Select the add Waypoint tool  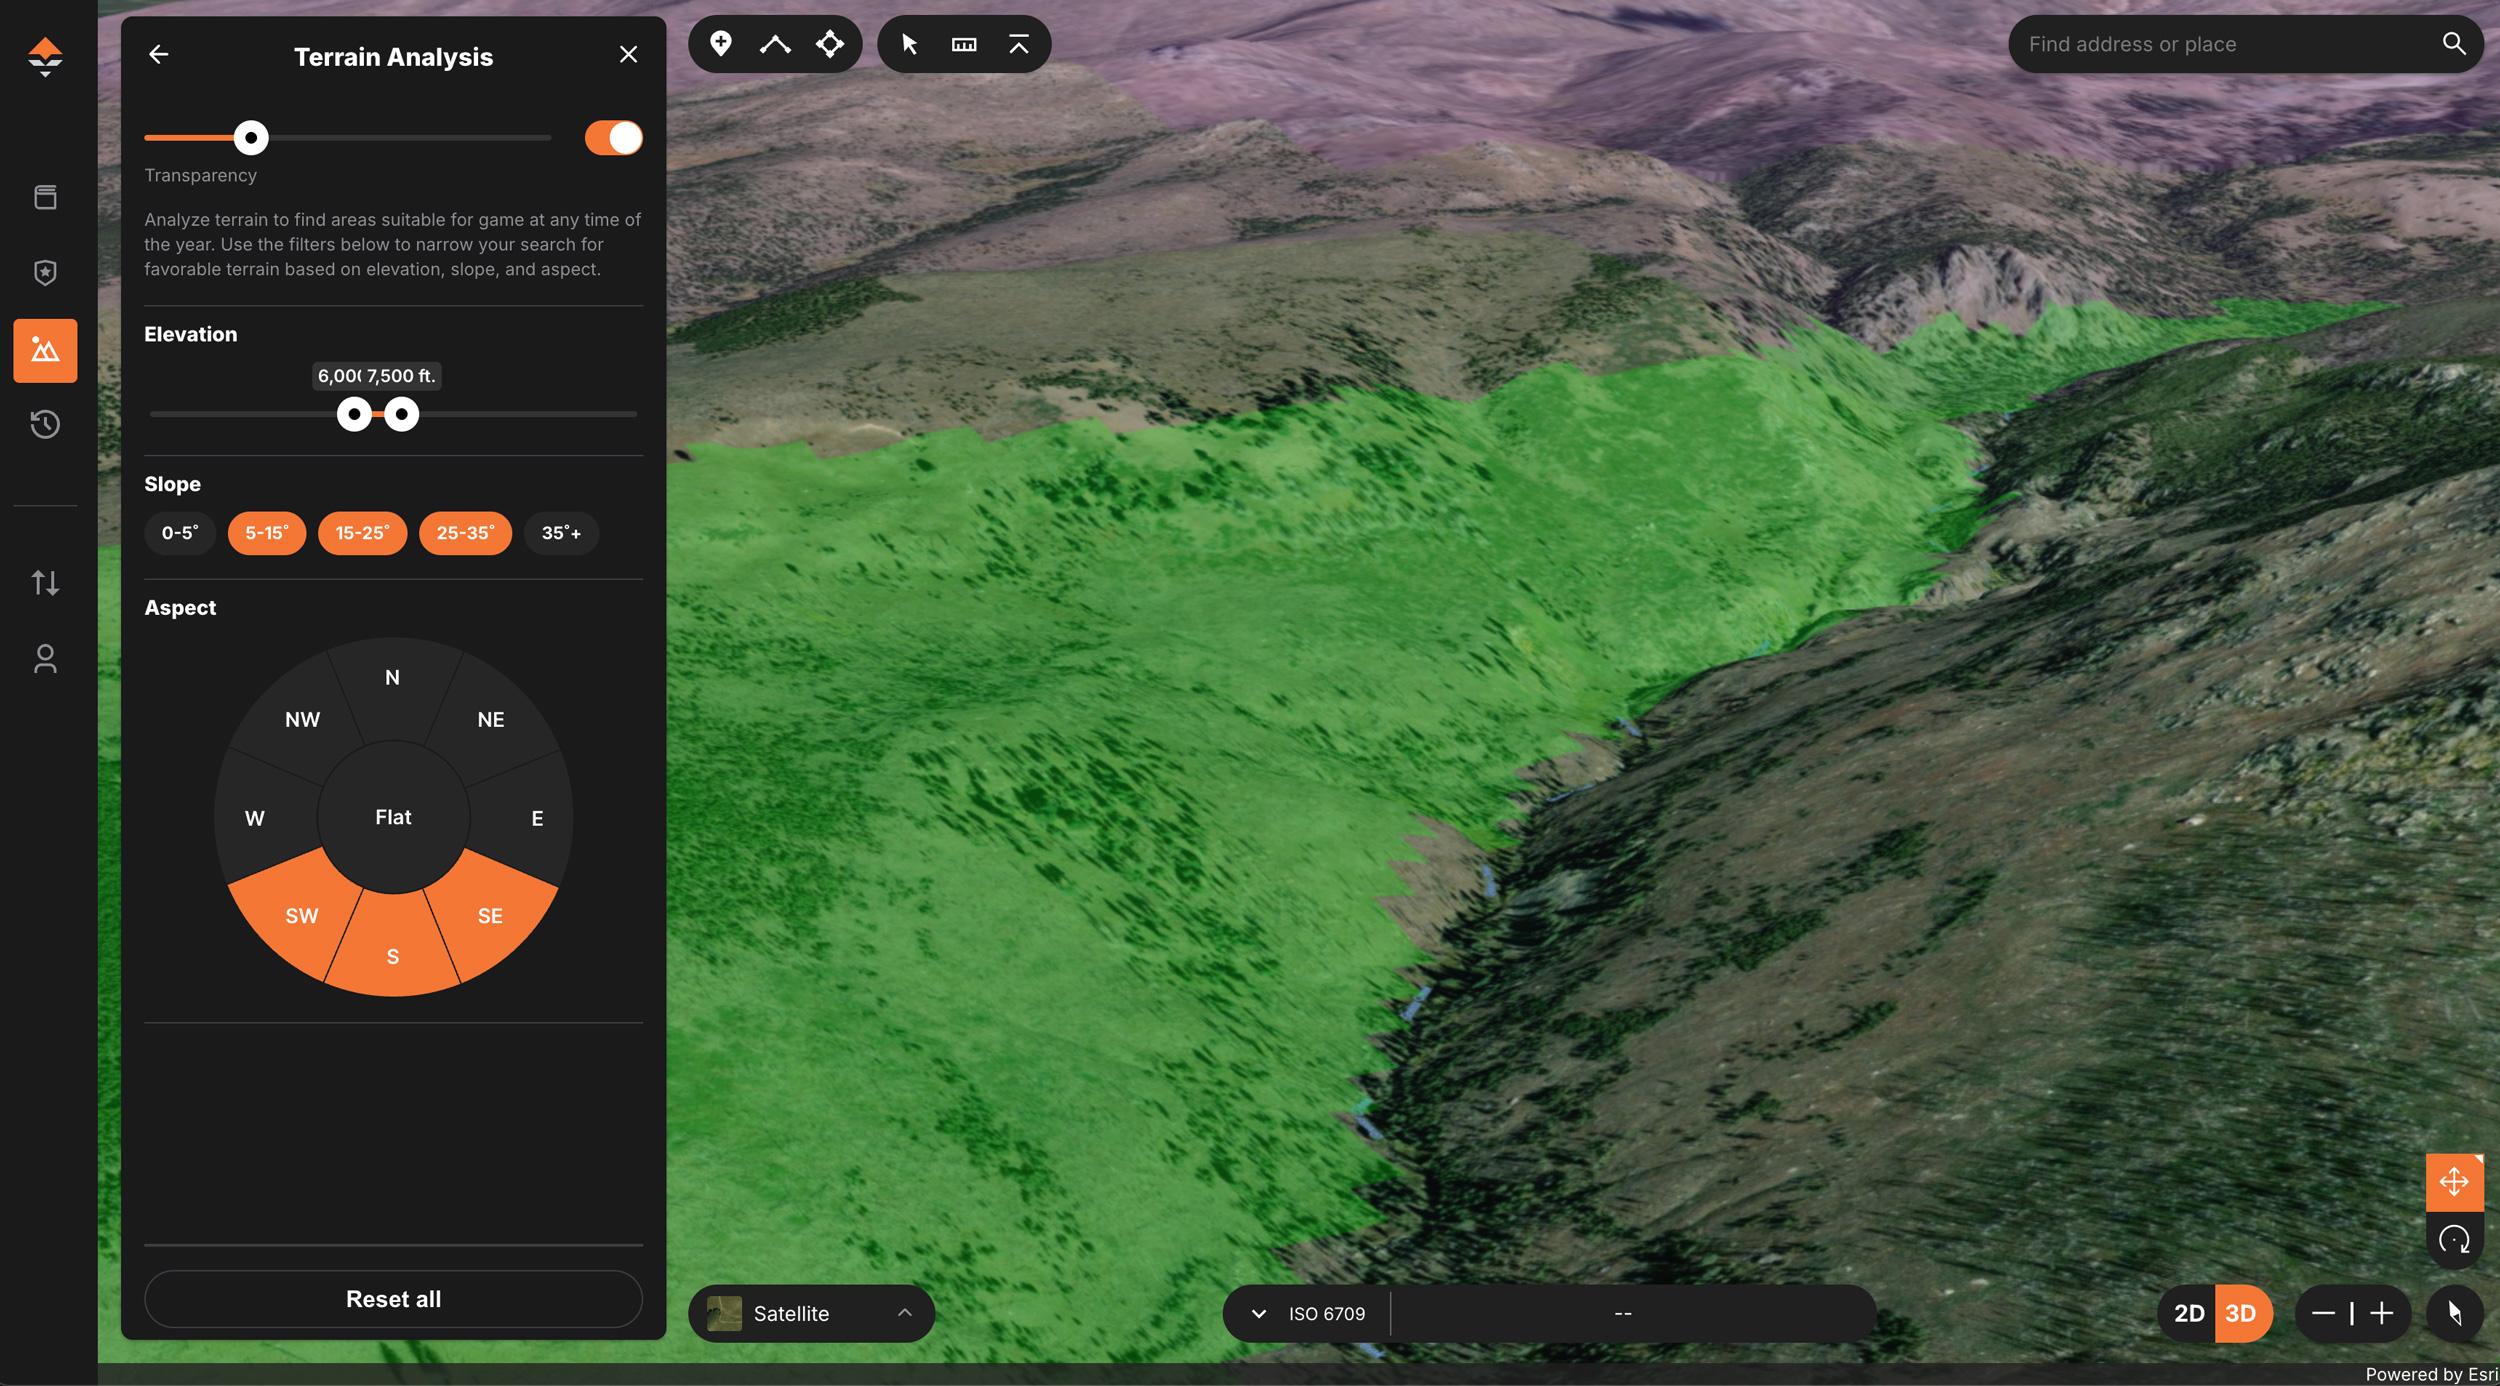pos(722,43)
